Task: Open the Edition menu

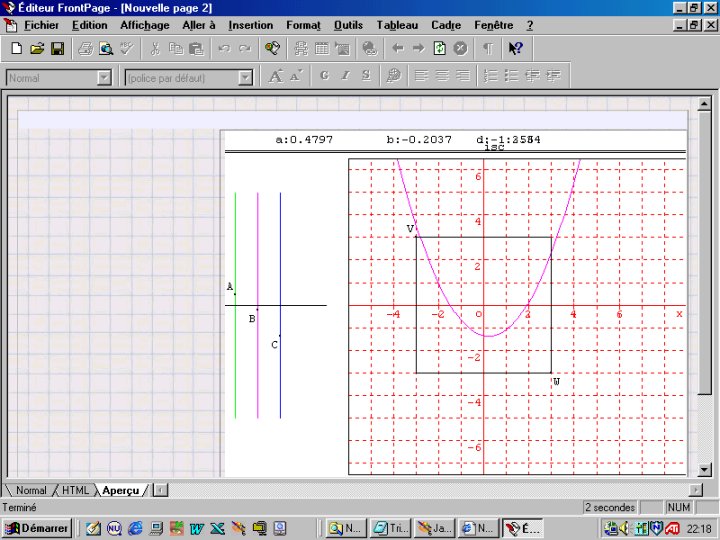Action: [x=90, y=25]
